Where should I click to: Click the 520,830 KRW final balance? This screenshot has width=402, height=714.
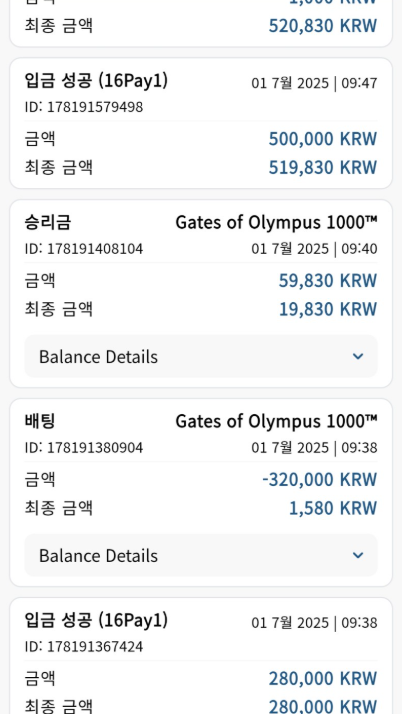(323, 26)
